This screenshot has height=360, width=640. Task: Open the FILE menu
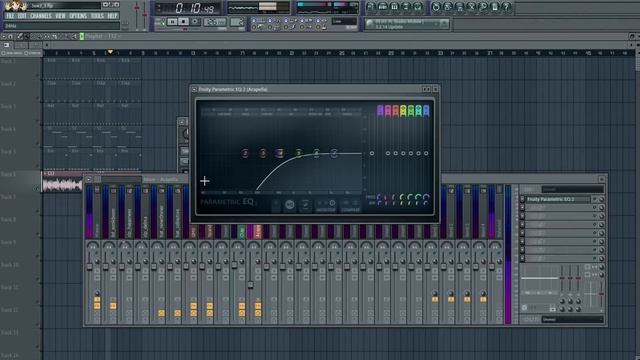9,16
